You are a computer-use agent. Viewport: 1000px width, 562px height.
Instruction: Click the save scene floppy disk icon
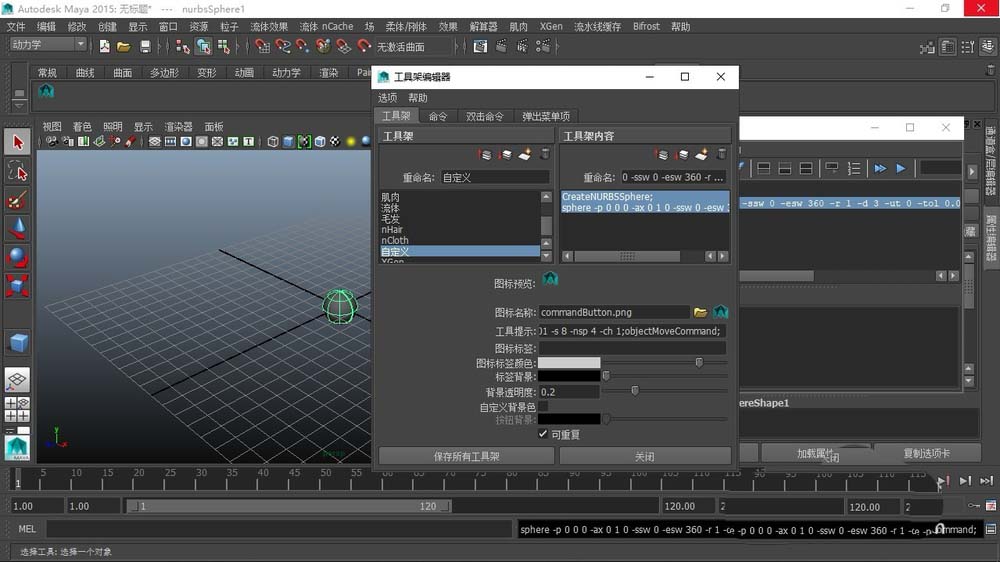point(146,46)
